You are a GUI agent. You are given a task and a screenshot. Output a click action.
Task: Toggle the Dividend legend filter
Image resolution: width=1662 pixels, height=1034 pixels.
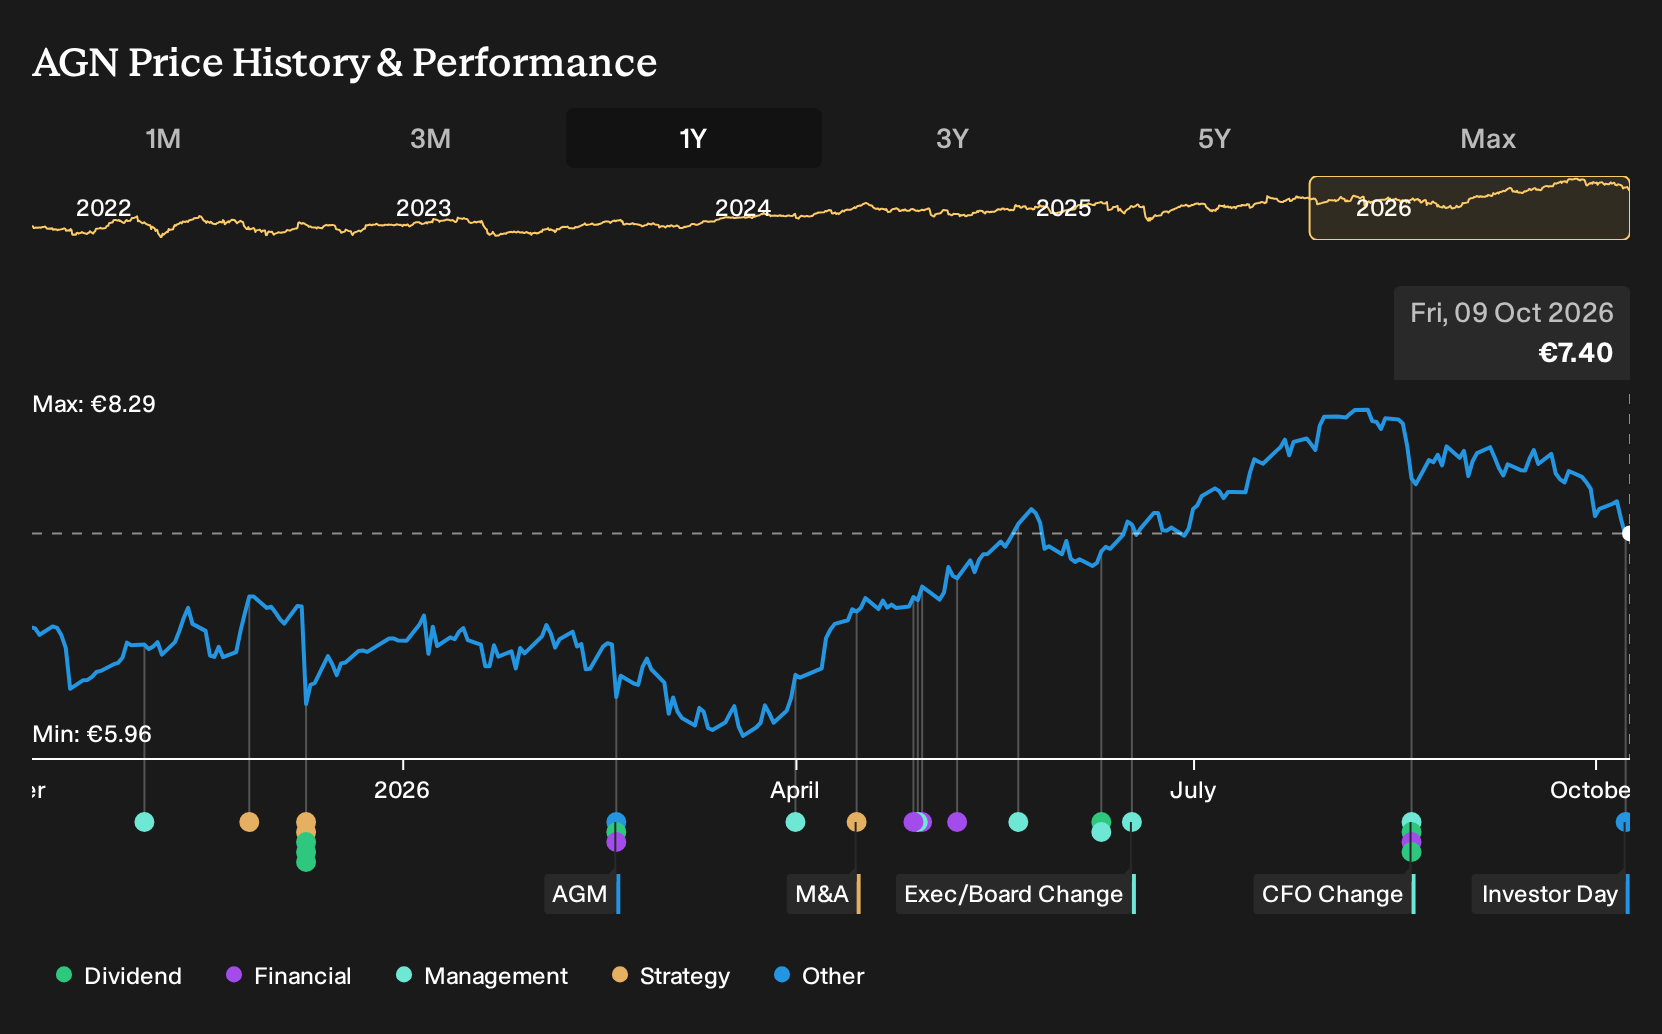click(119, 976)
